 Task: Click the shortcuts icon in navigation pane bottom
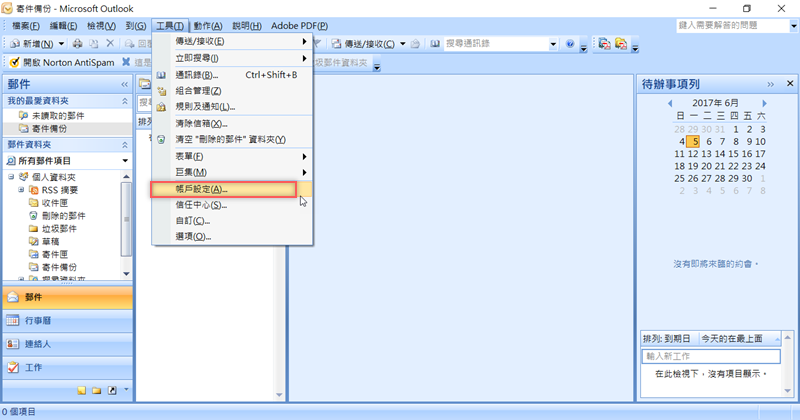pyautogui.click(x=112, y=390)
